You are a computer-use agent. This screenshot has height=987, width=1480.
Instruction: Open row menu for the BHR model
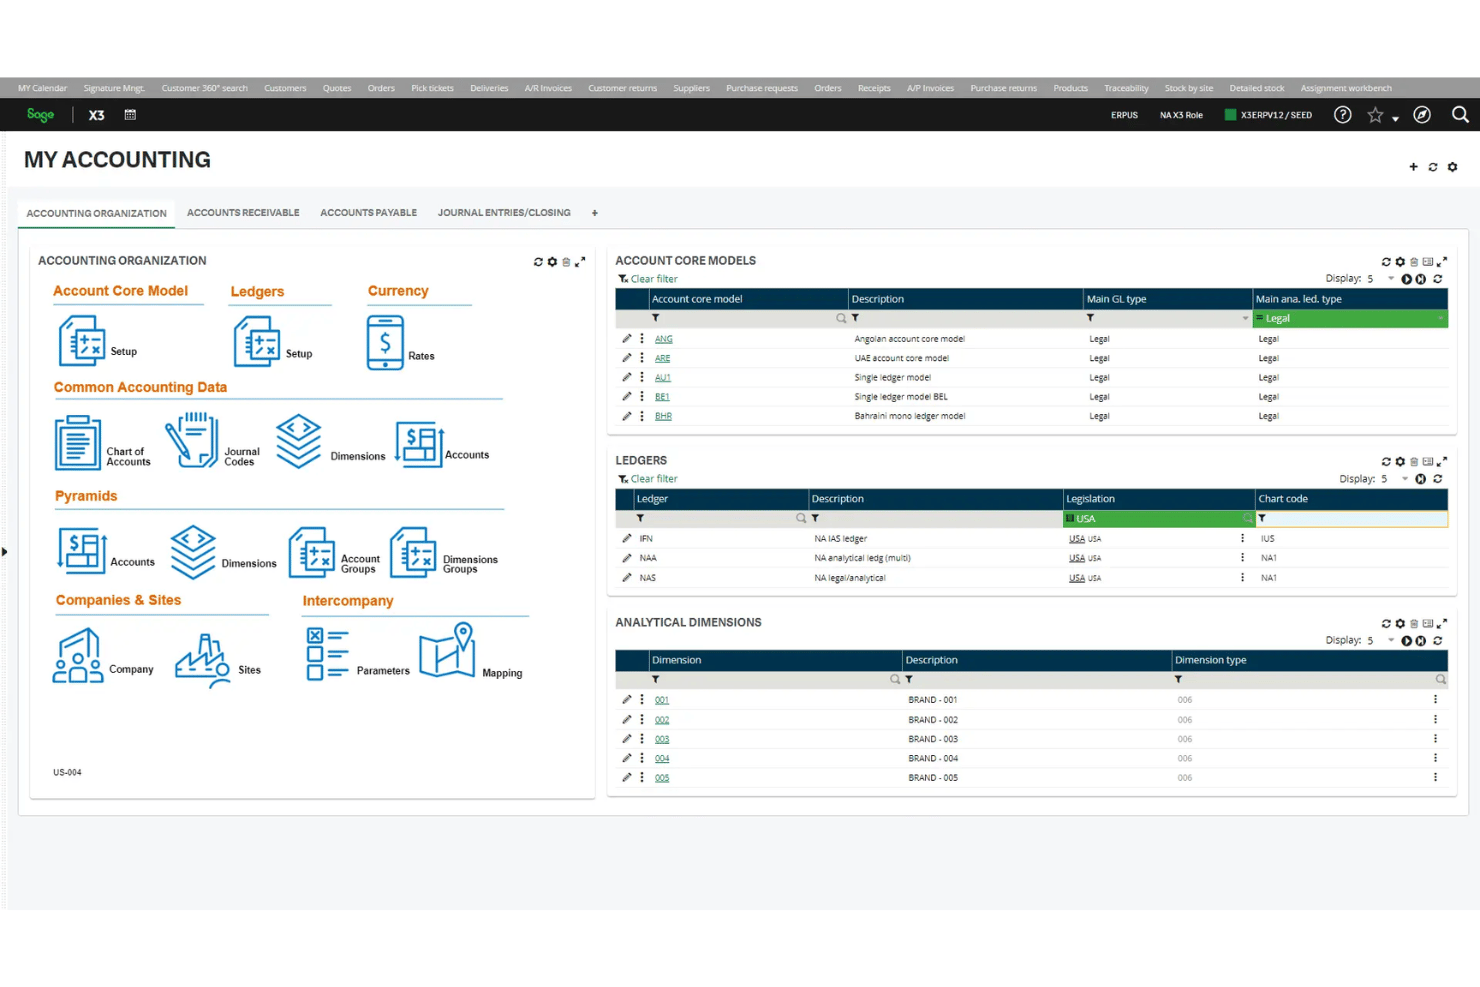pos(642,416)
